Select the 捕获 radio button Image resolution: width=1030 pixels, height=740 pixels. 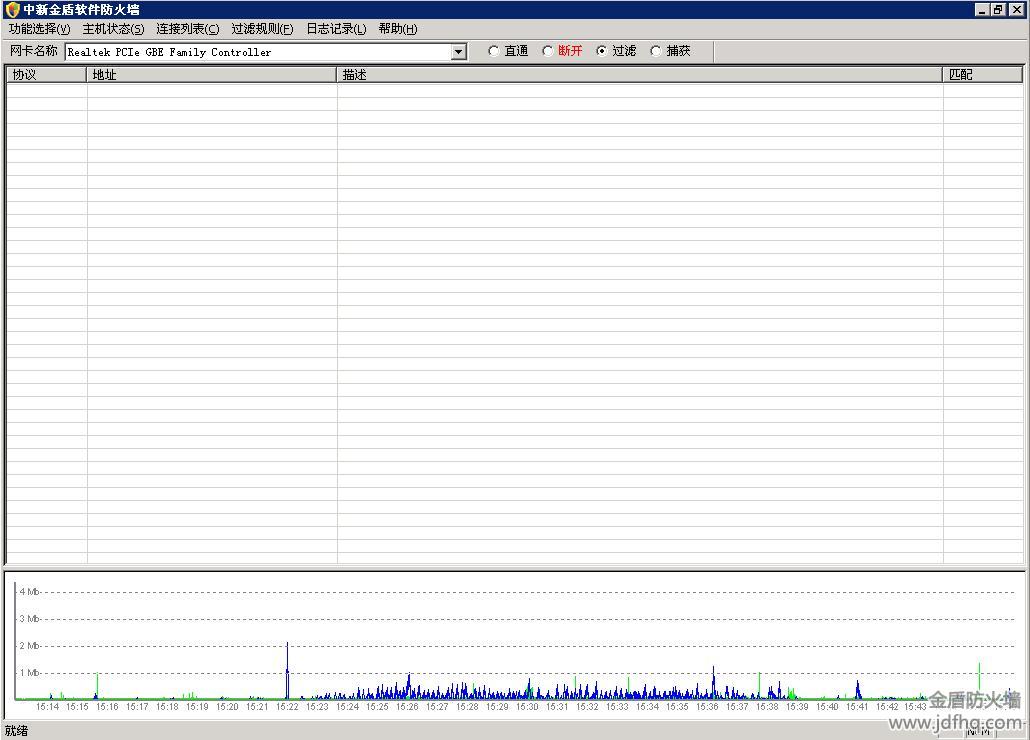click(656, 51)
